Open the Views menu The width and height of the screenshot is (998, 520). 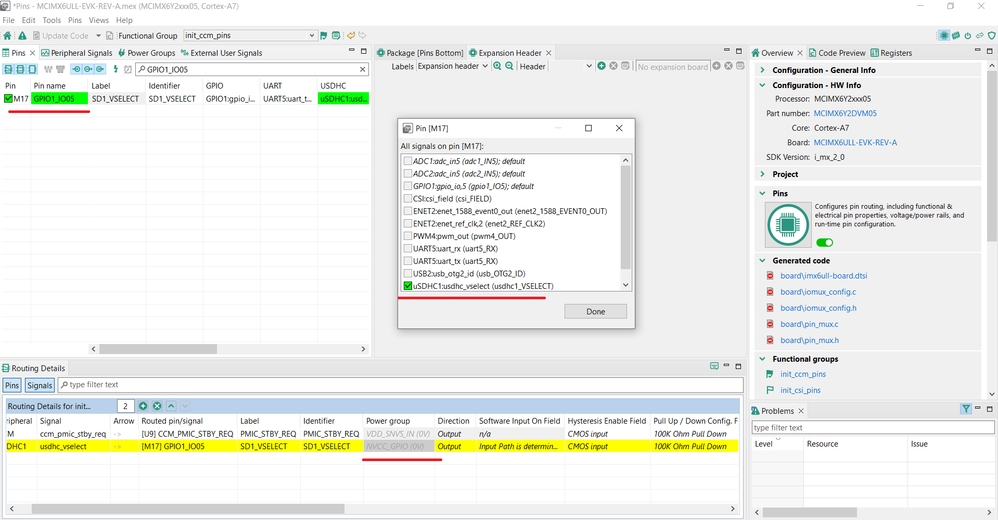coord(99,20)
